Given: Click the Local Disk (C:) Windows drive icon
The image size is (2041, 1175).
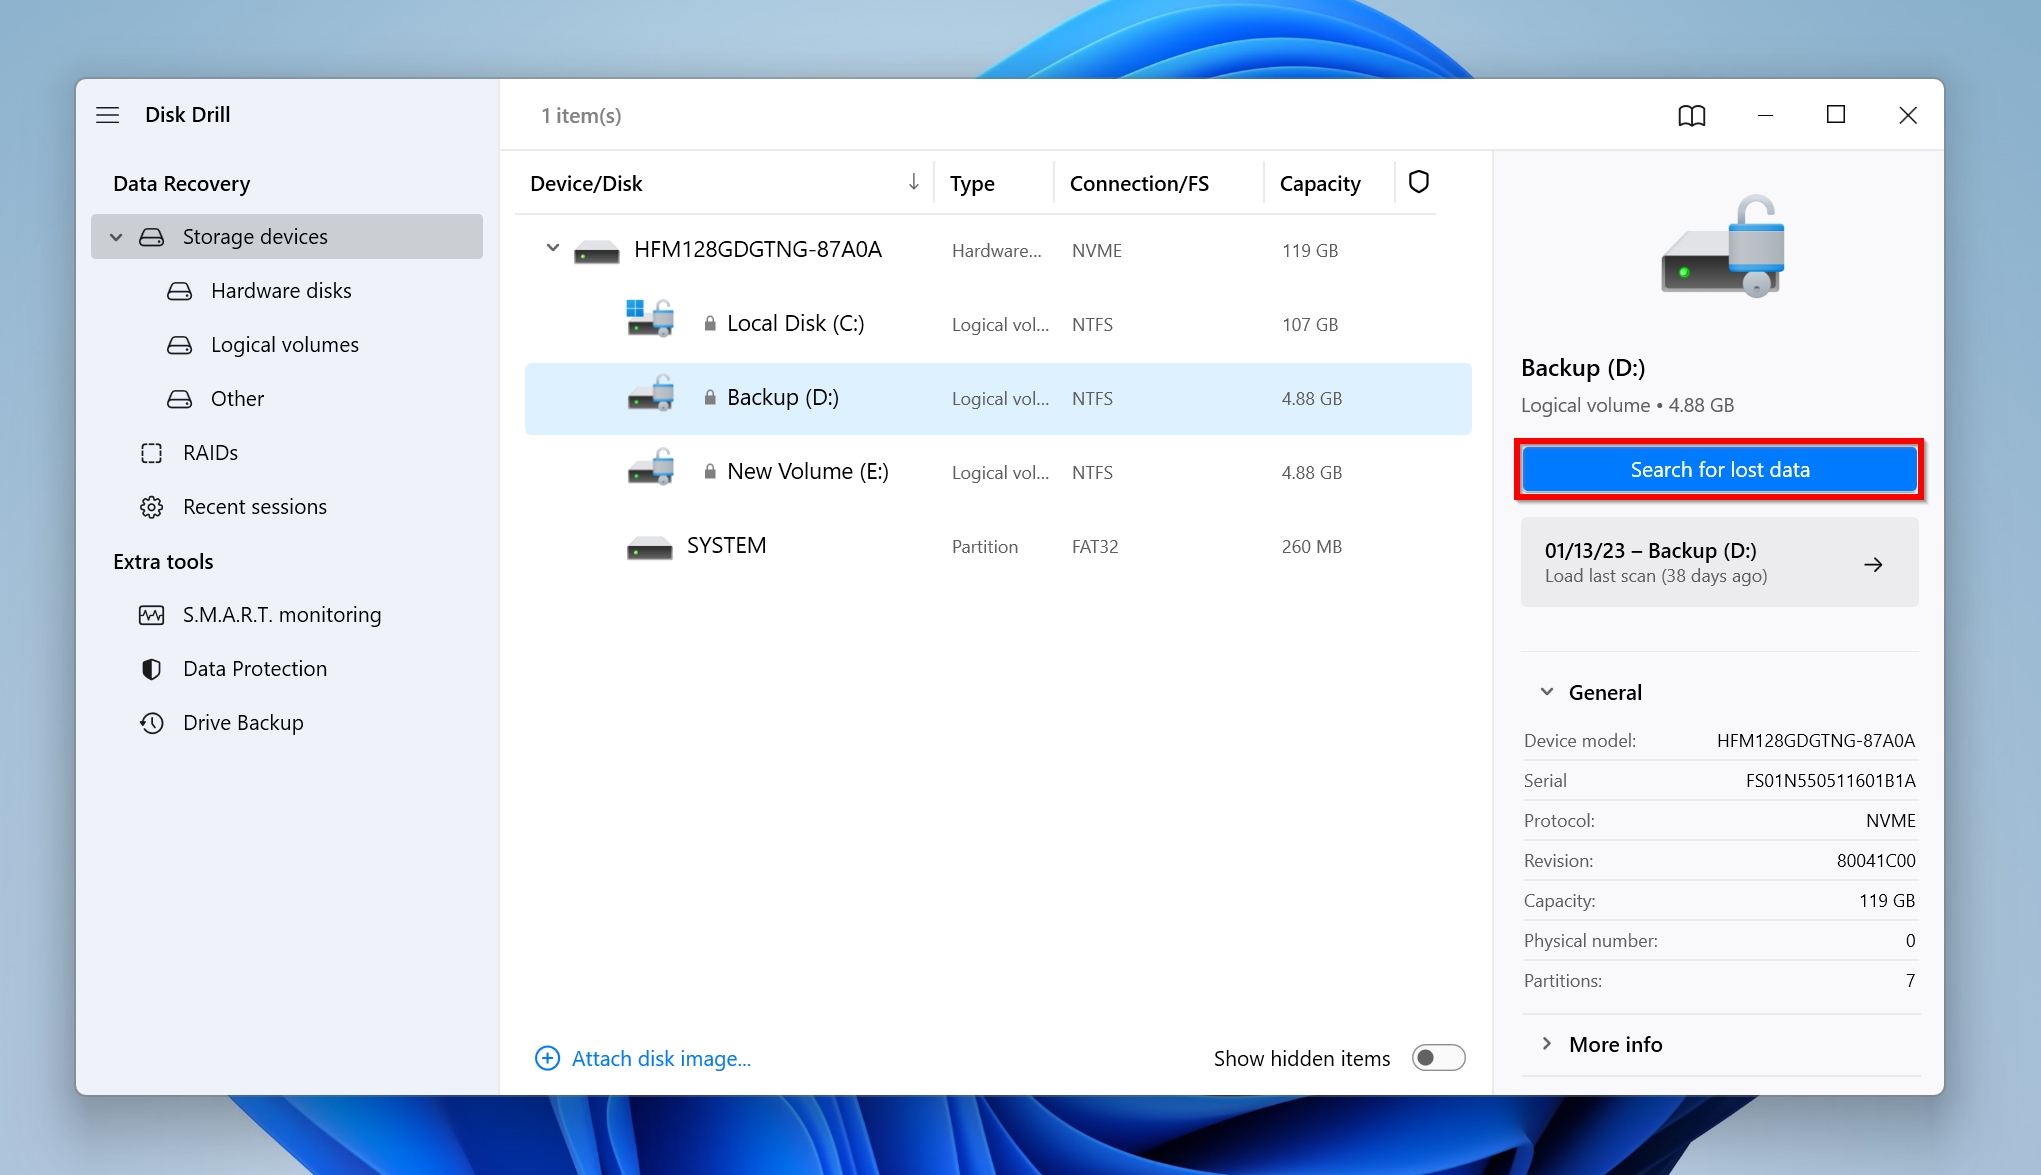Looking at the screenshot, I should pos(650,318).
